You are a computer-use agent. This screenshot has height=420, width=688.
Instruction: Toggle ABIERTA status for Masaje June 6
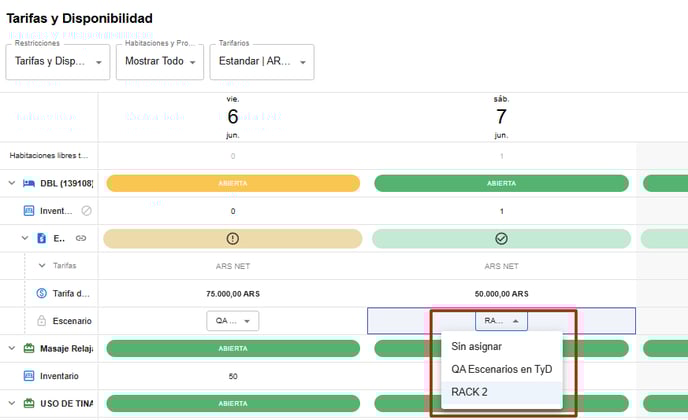pos(232,348)
